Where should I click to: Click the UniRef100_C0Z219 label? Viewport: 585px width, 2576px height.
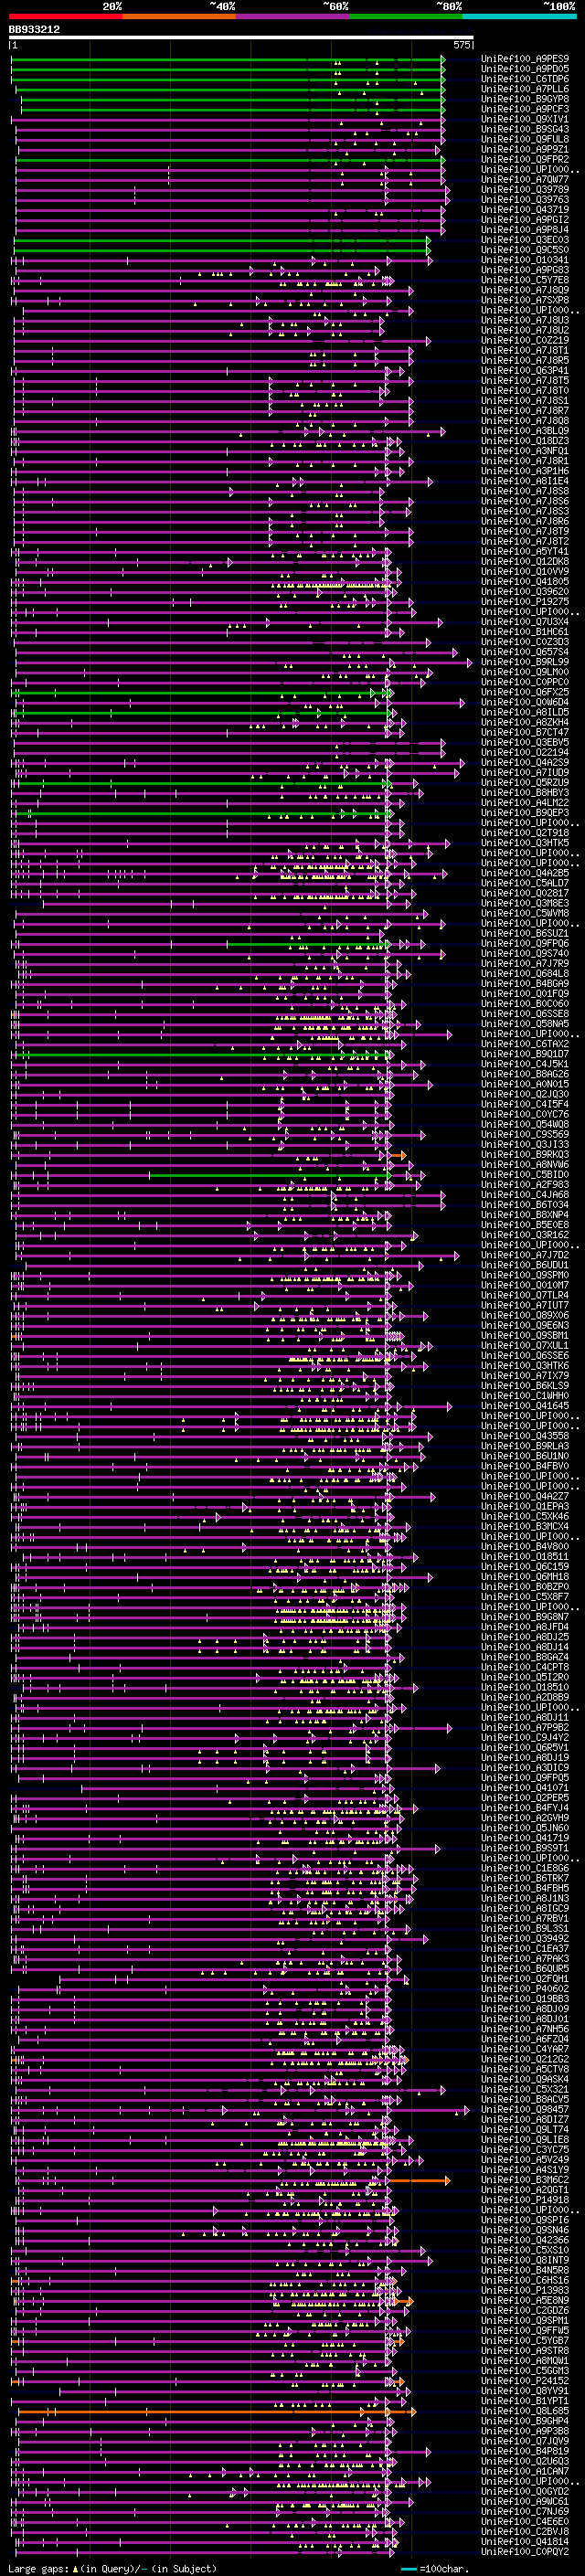click(x=524, y=341)
